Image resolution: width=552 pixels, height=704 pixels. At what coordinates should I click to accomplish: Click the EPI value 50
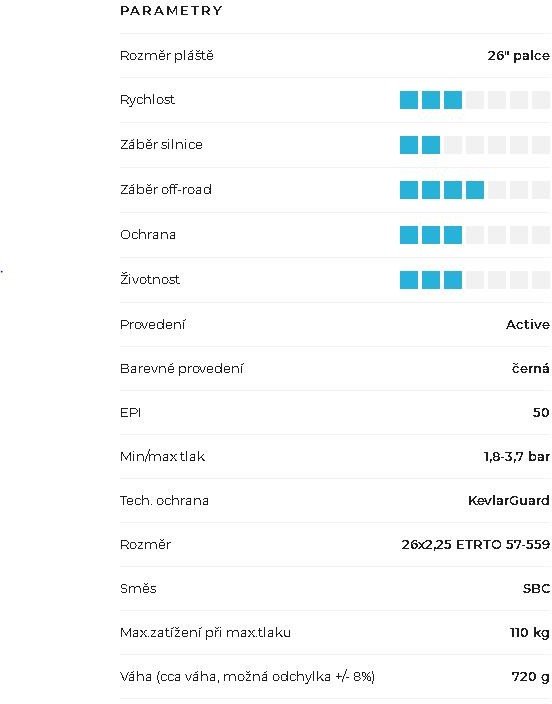pyautogui.click(x=541, y=412)
